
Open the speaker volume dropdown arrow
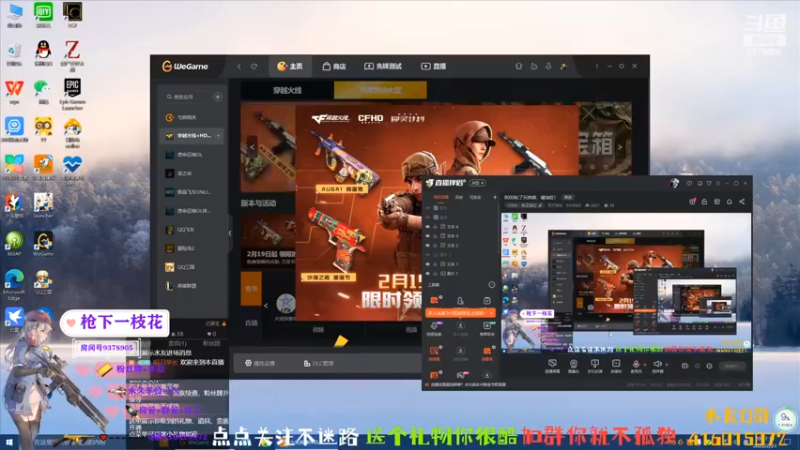[666, 365]
